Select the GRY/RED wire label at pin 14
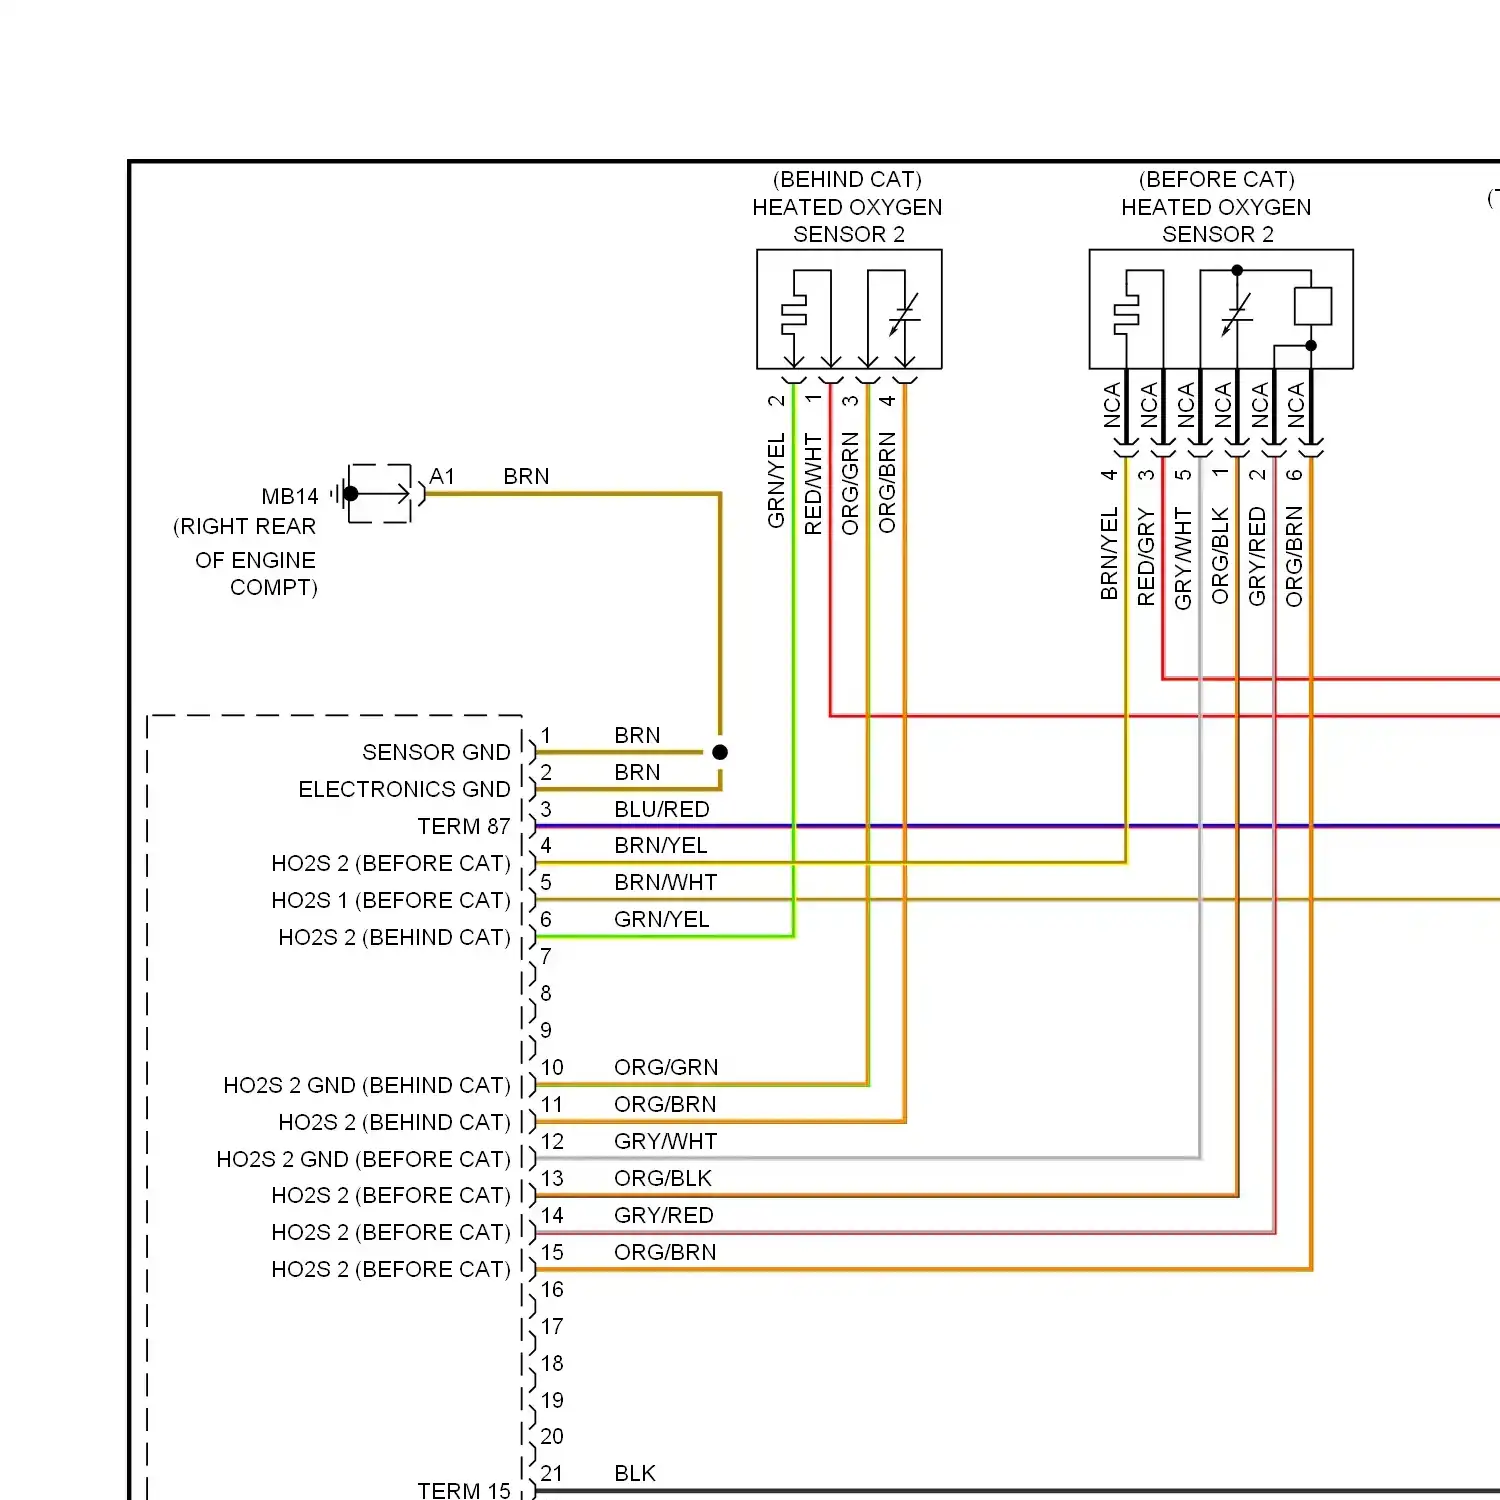The width and height of the screenshot is (1500, 1500). [664, 1215]
